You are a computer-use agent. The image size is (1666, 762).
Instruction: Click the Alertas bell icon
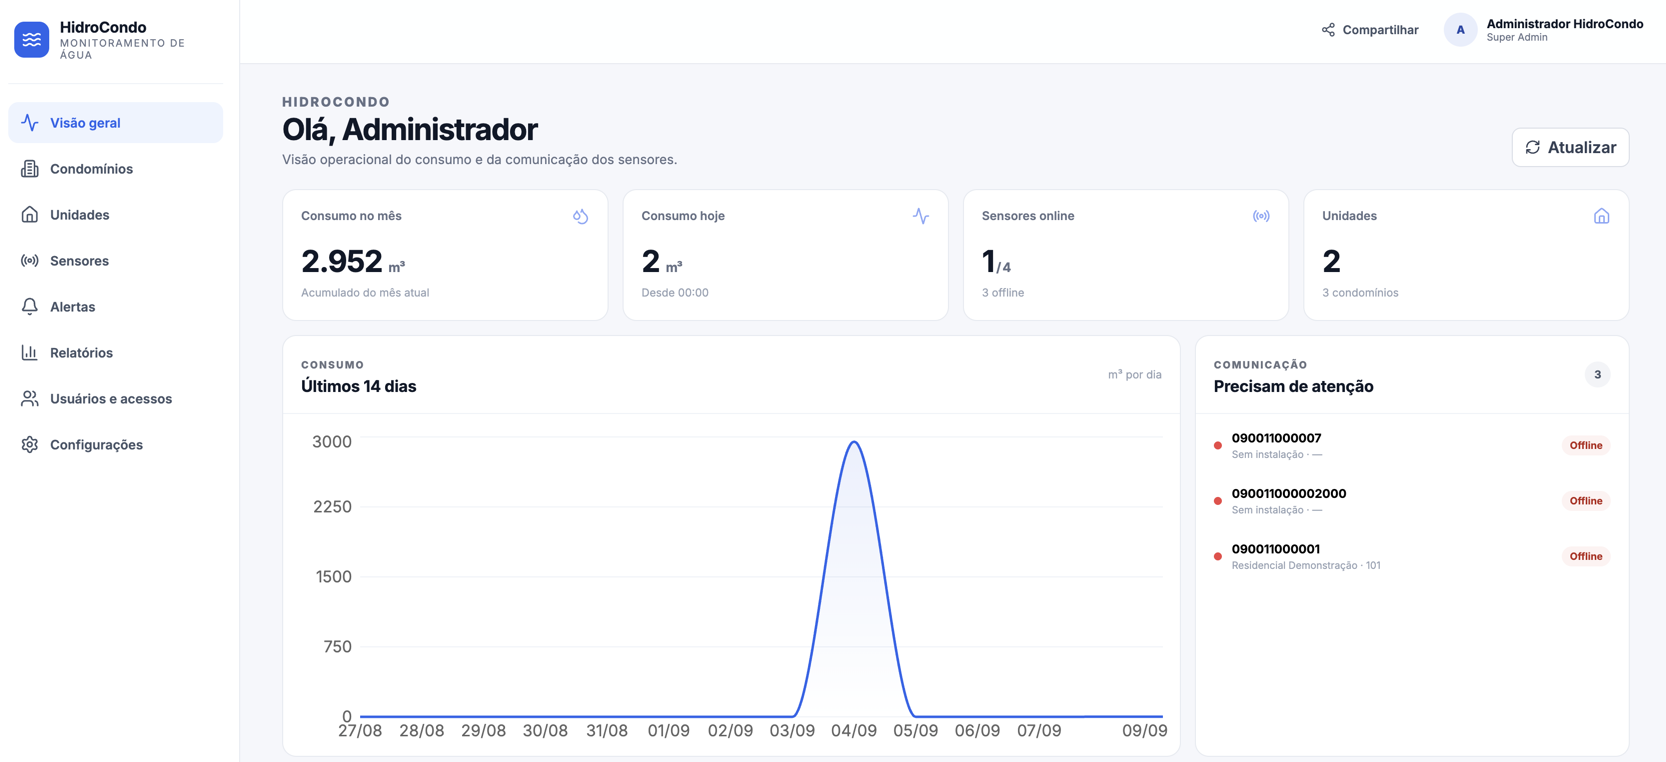[x=30, y=307]
